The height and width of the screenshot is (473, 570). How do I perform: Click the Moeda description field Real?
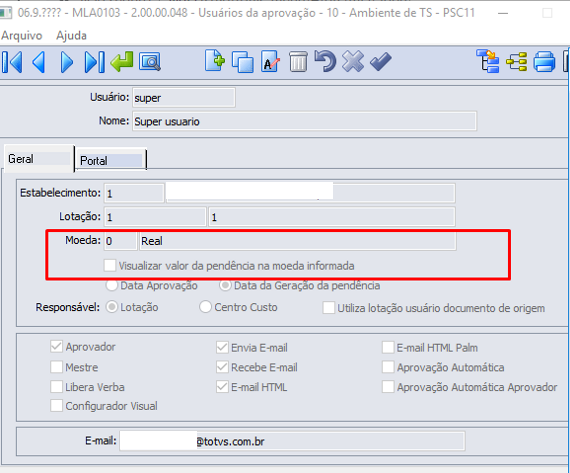[x=298, y=241]
